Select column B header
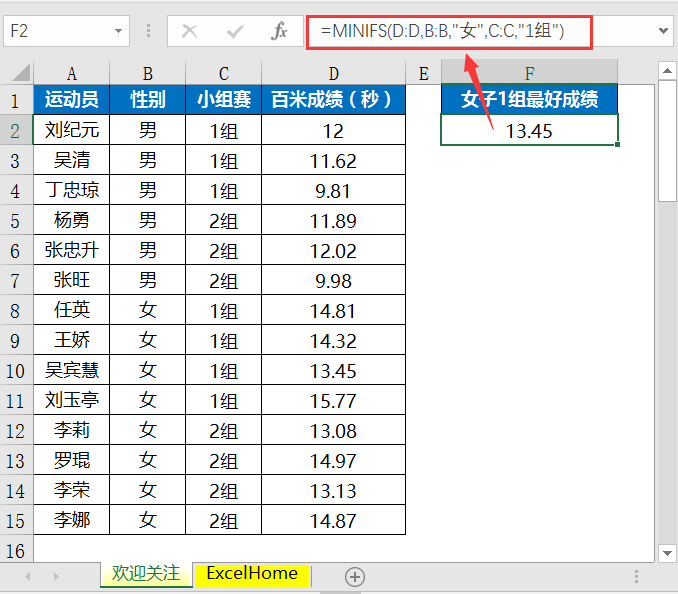The image size is (678, 594). pos(147,73)
